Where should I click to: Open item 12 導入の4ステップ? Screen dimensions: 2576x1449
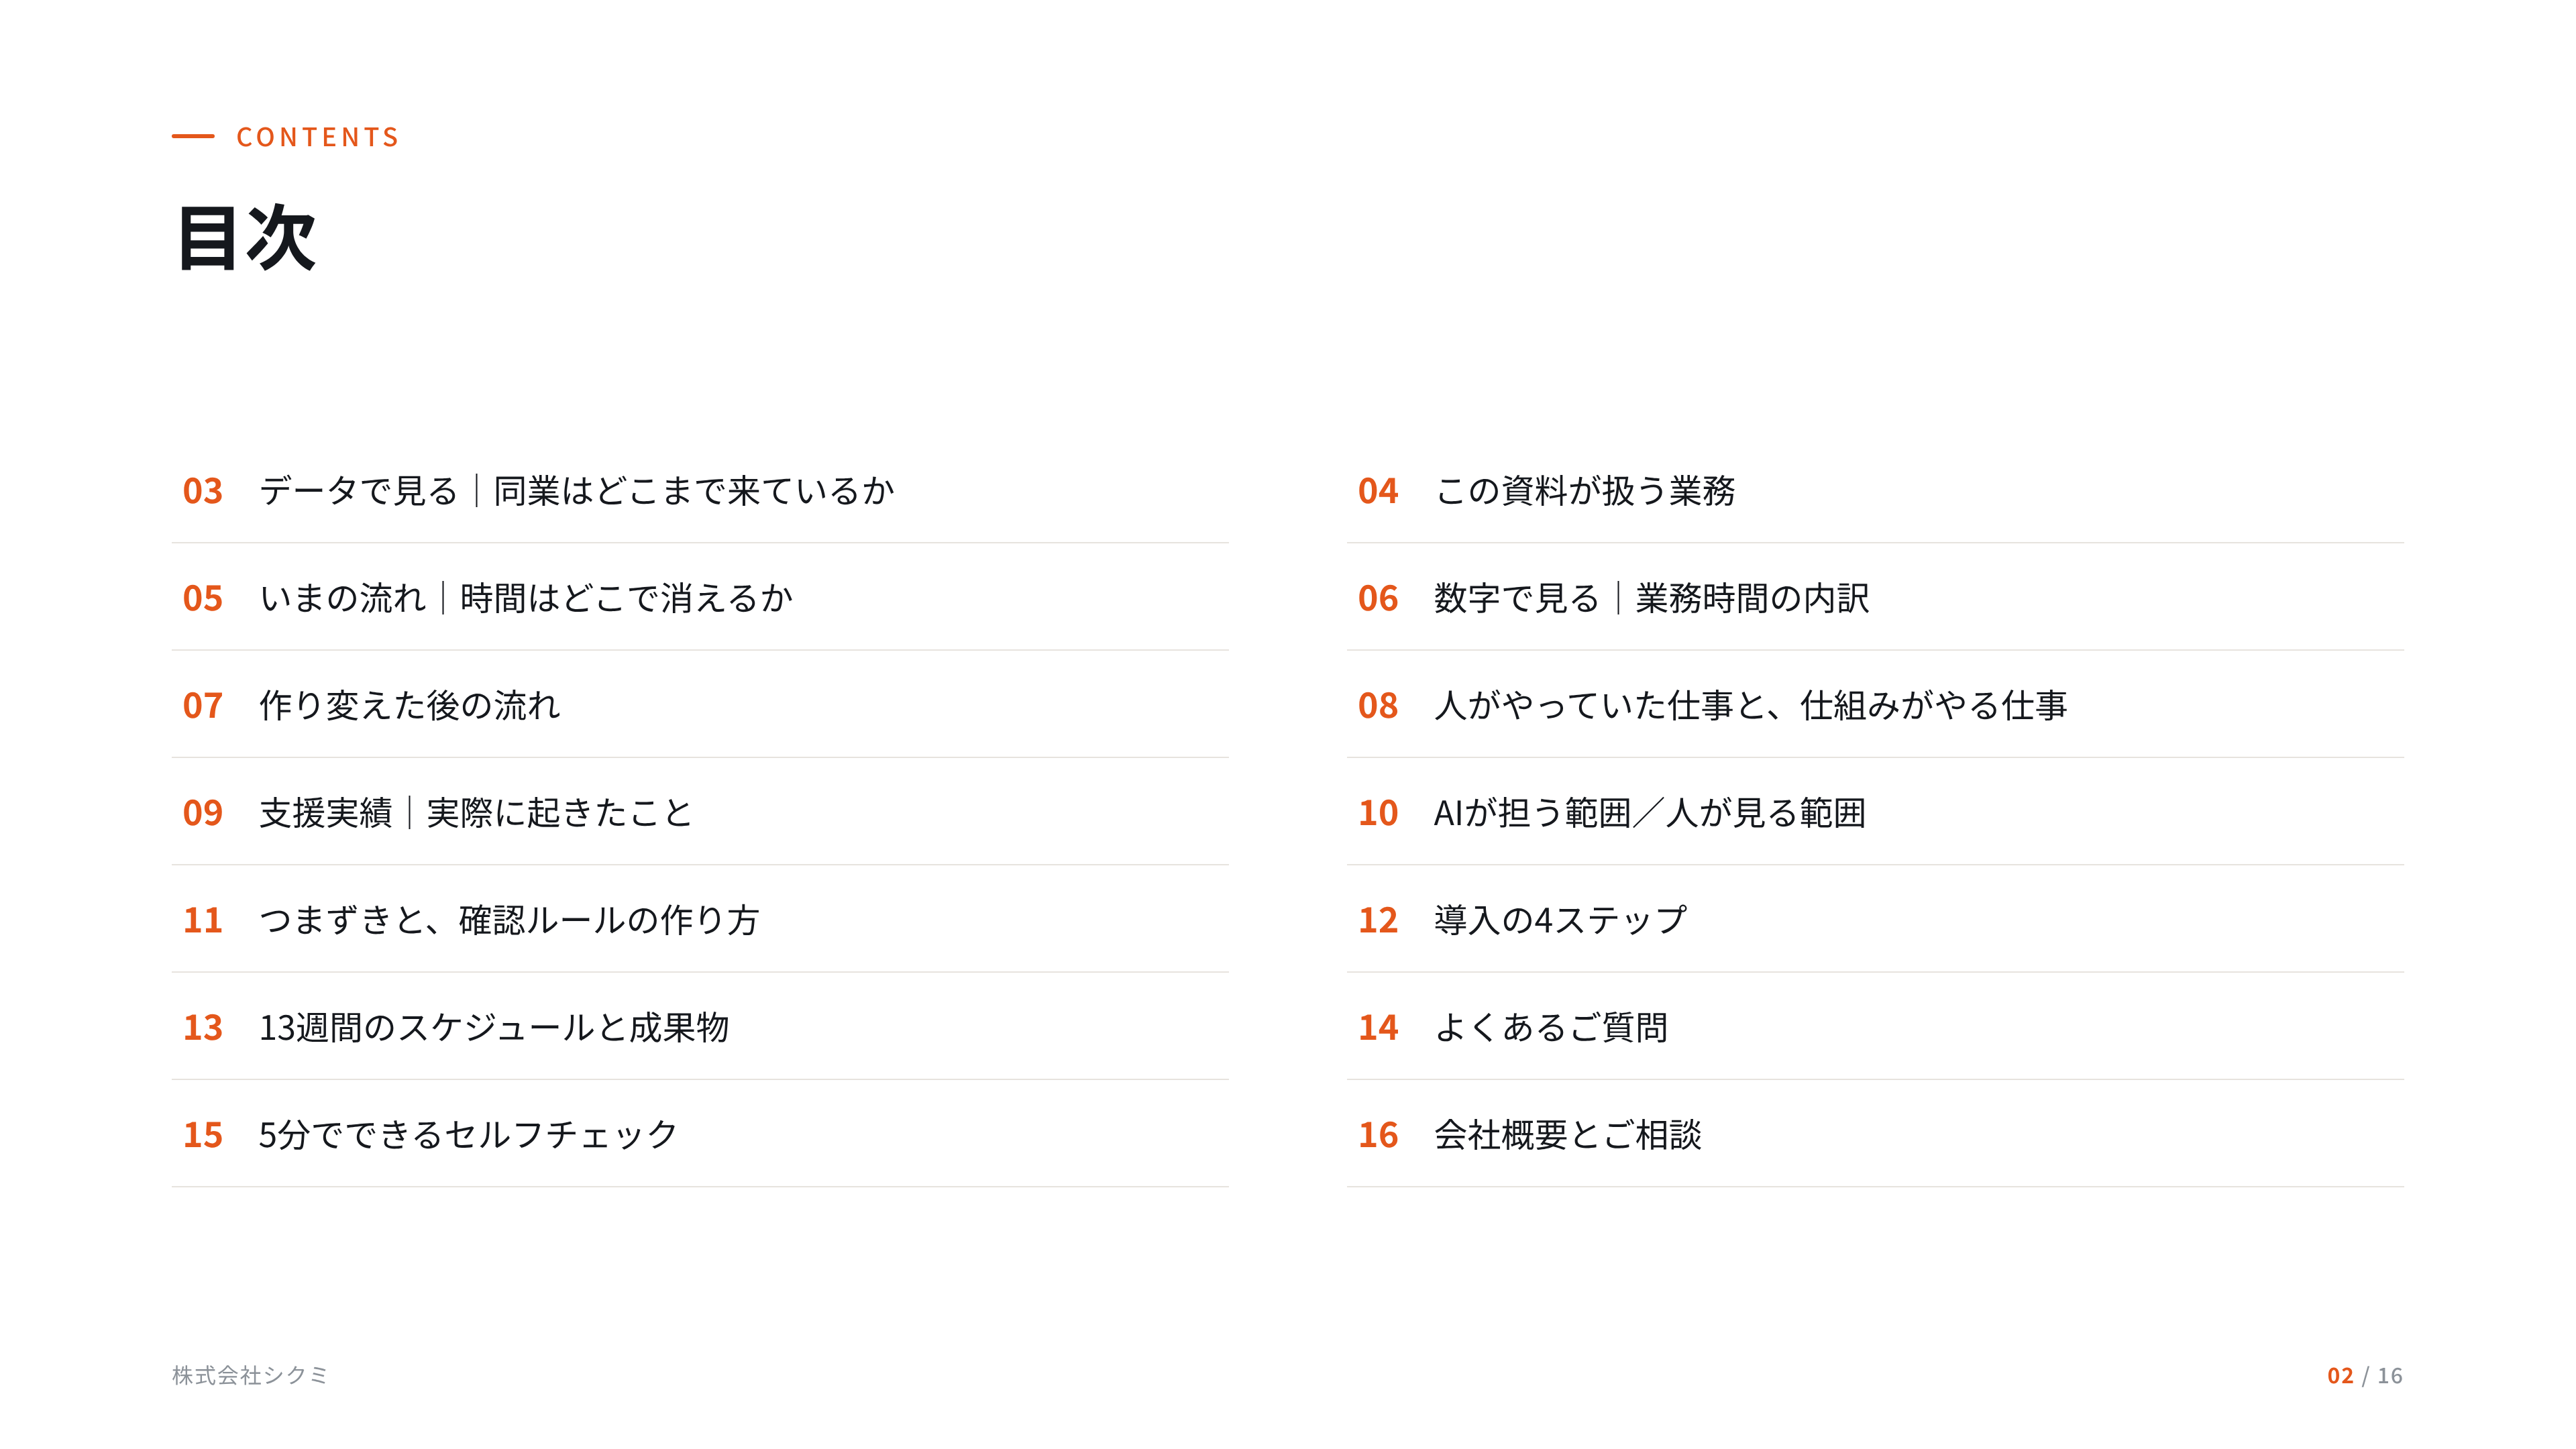[1875, 920]
